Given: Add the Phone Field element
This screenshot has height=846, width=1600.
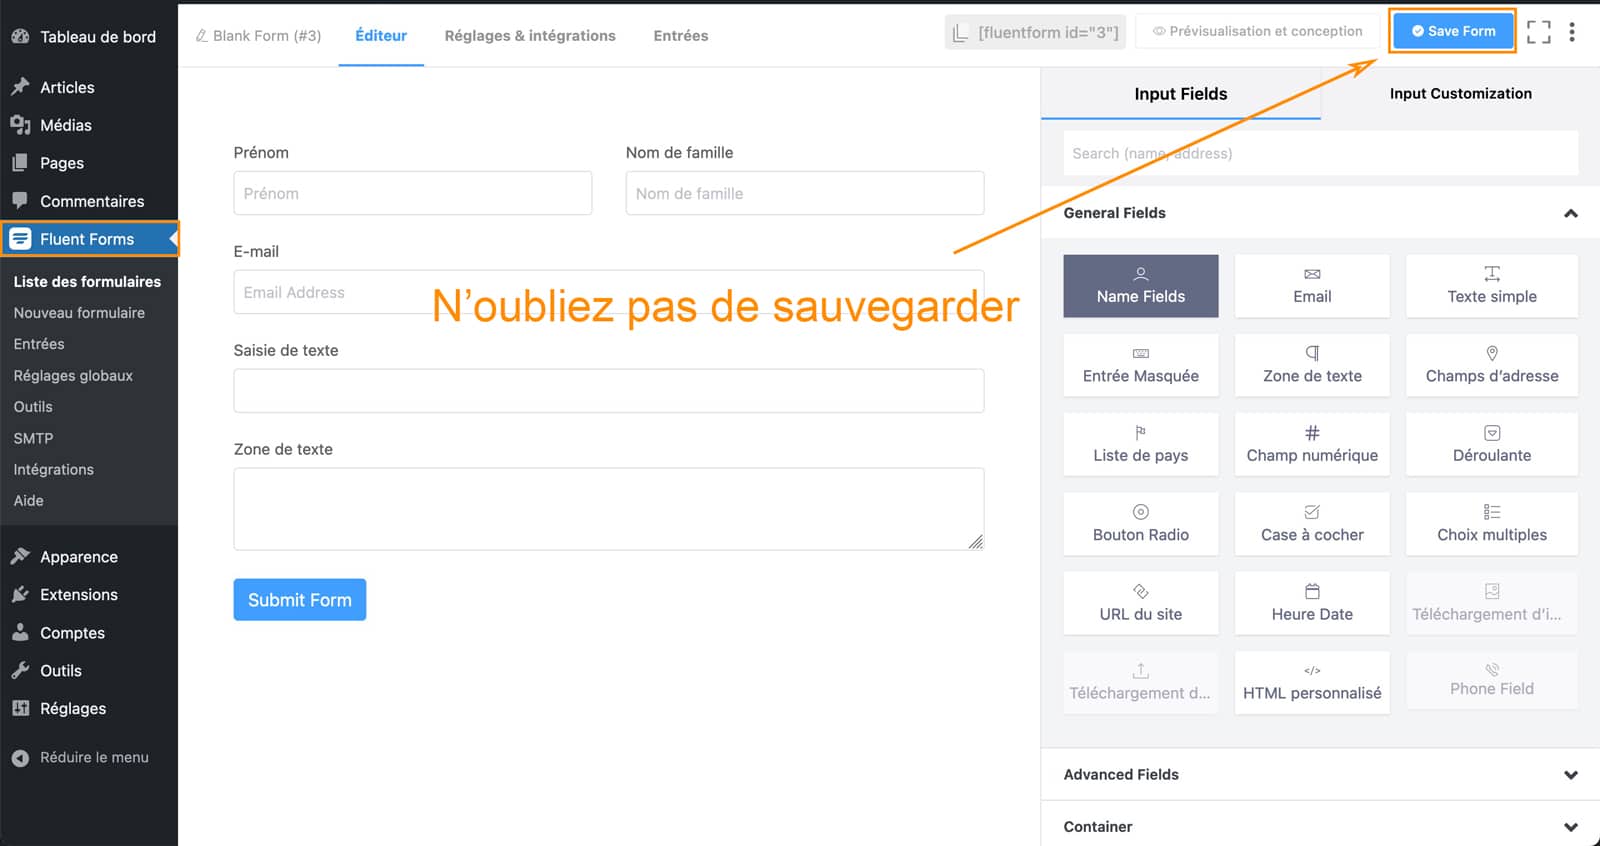Looking at the screenshot, I should tap(1491, 680).
